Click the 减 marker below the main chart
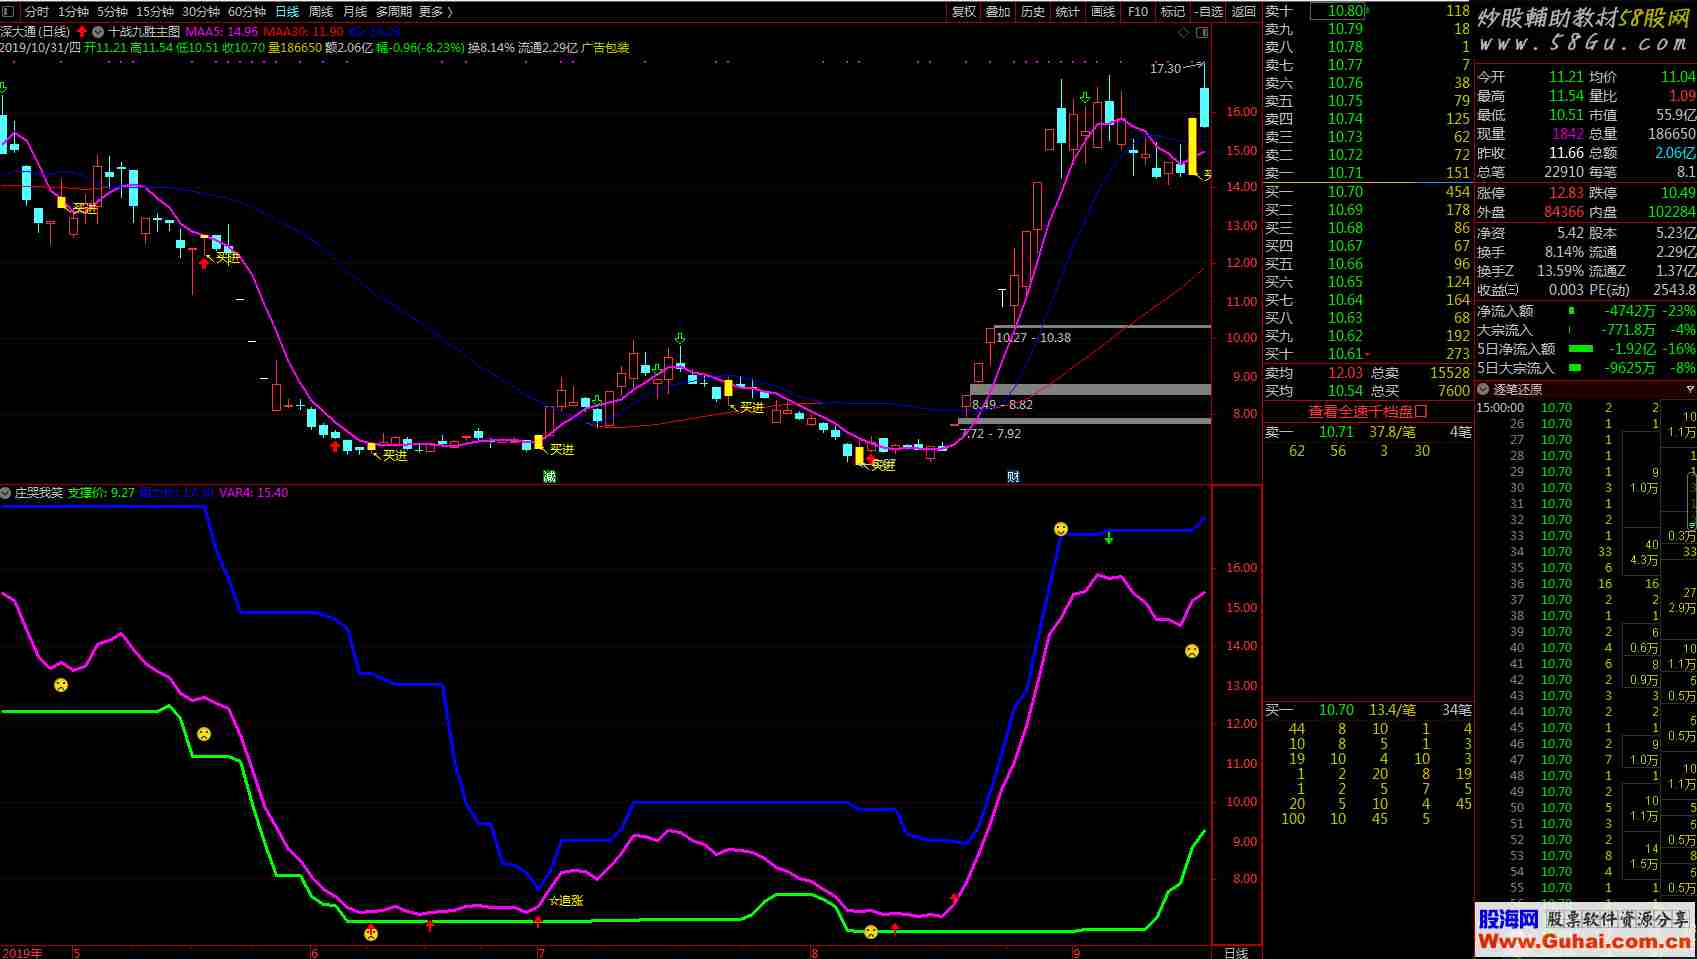This screenshot has width=1697, height=959. click(549, 476)
